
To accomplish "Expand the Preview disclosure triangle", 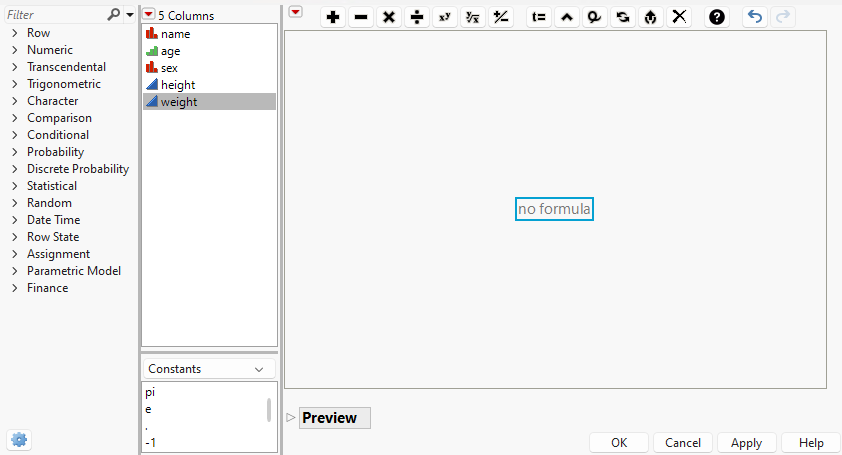I will pyautogui.click(x=291, y=417).
